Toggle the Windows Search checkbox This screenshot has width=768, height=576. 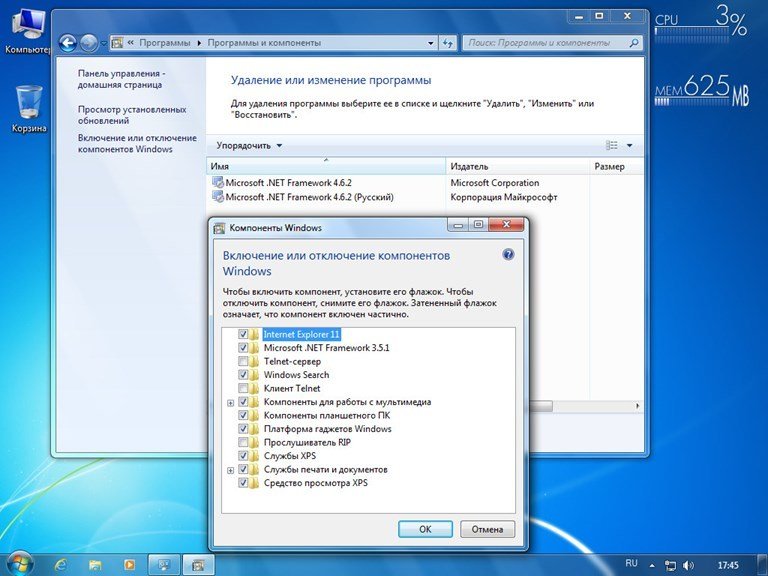coord(243,375)
